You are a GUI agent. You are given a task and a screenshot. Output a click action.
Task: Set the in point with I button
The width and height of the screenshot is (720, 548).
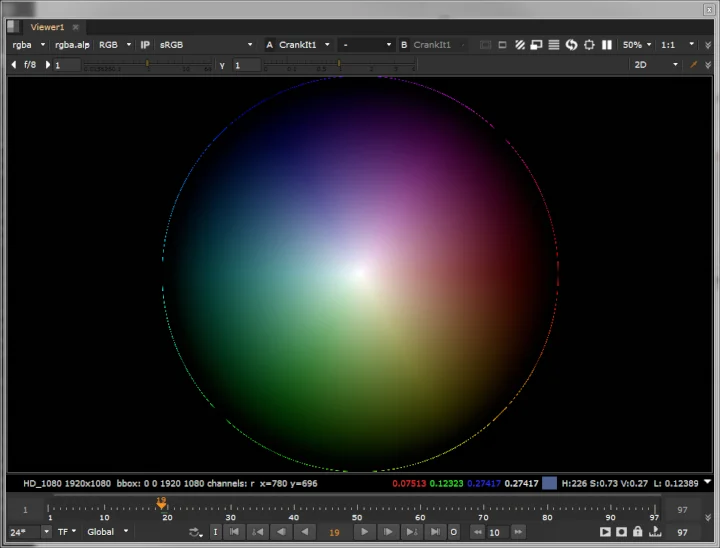point(215,532)
